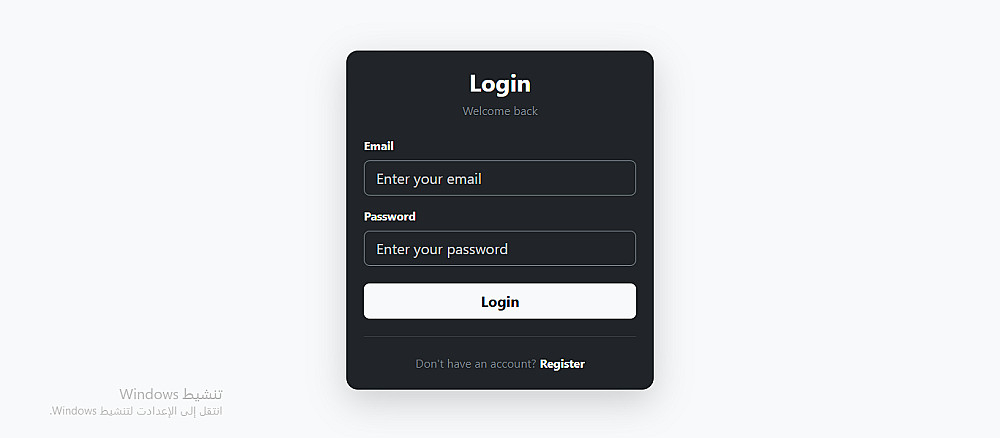
Task: Focus the Password input field
Action: [499, 248]
